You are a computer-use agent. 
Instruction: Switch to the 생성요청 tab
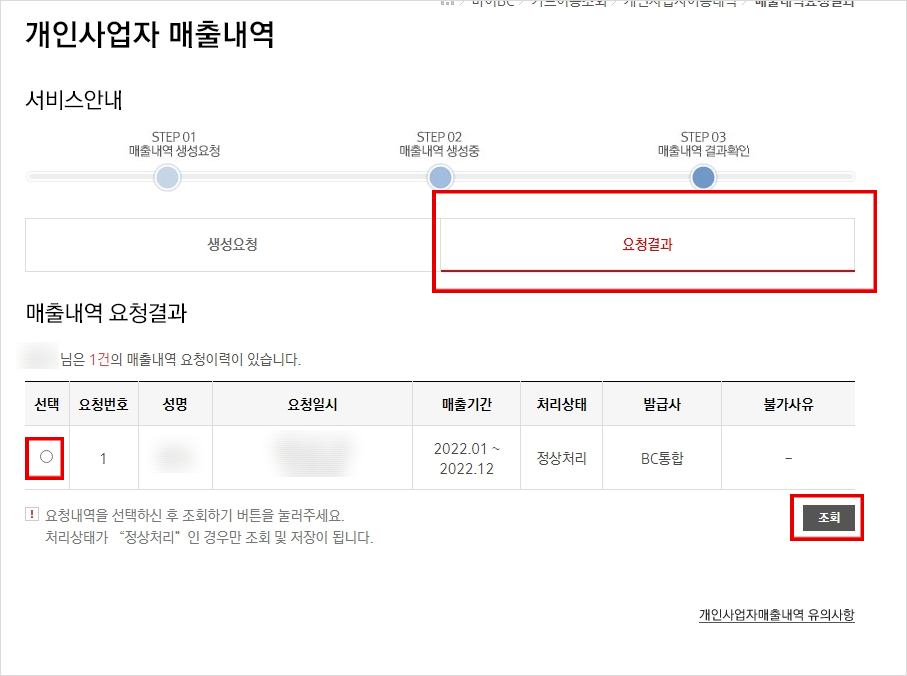pyautogui.click(x=233, y=245)
